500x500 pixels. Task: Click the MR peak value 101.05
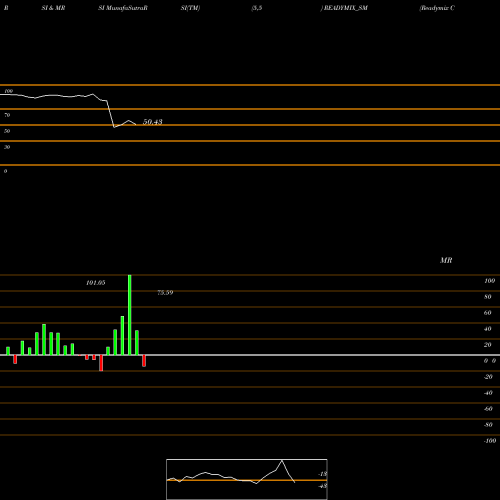coord(96,283)
